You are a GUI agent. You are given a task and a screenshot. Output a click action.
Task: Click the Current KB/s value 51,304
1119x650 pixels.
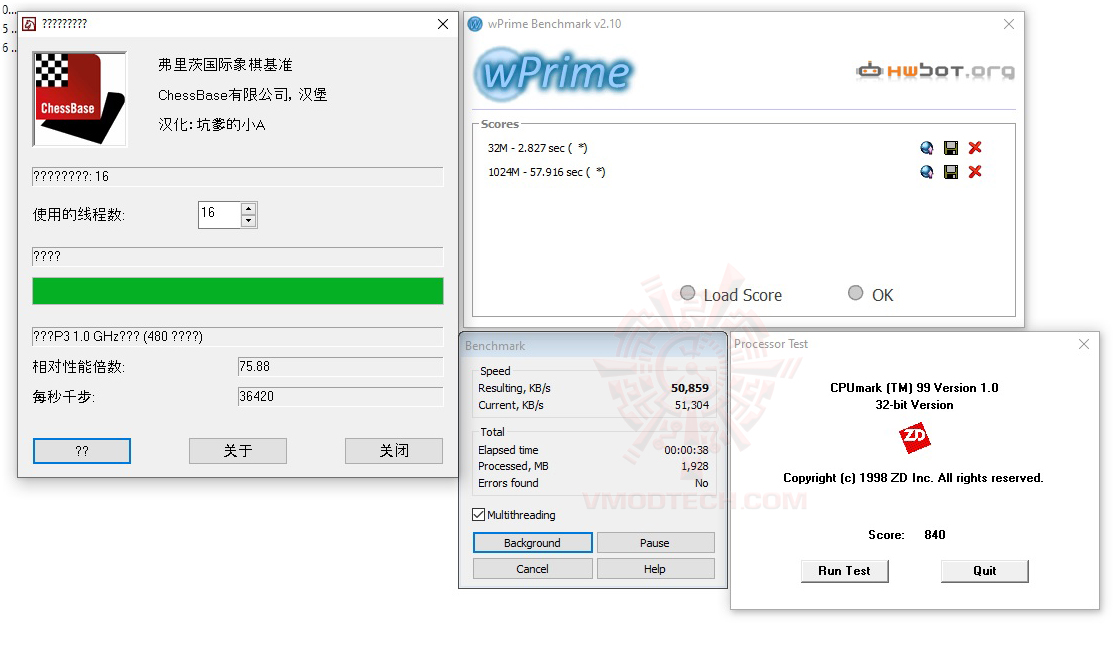point(692,405)
